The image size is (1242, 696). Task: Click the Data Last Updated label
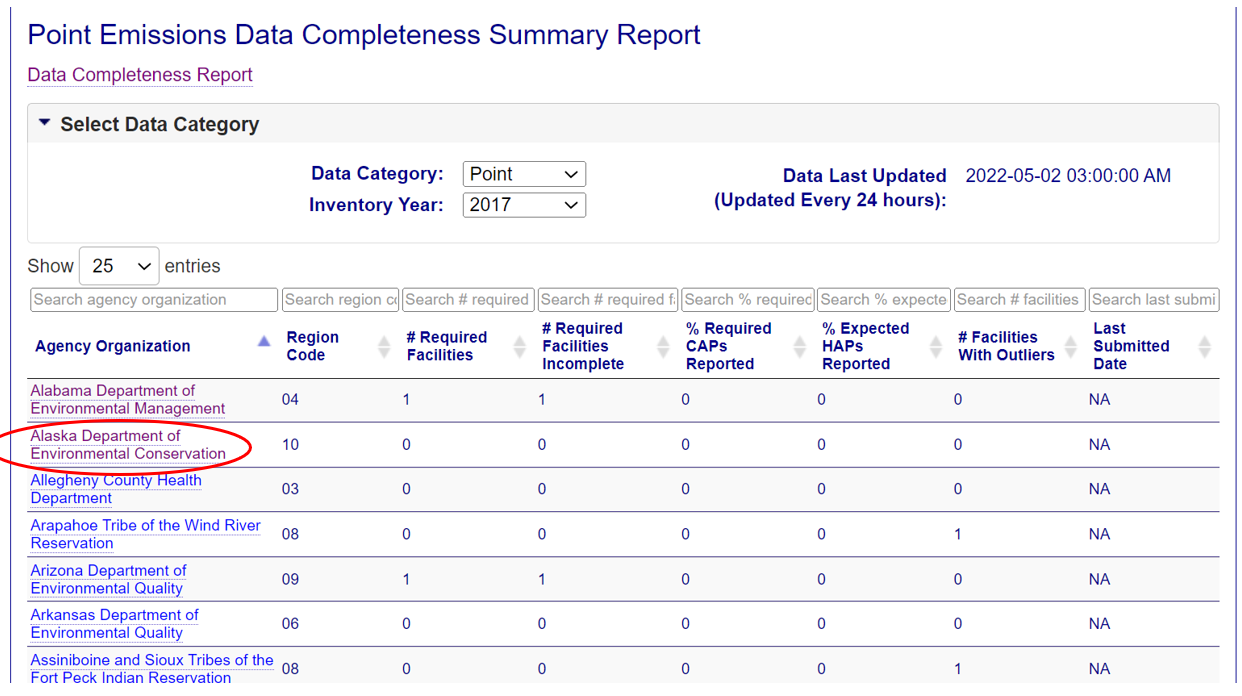[x=864, y=176]
